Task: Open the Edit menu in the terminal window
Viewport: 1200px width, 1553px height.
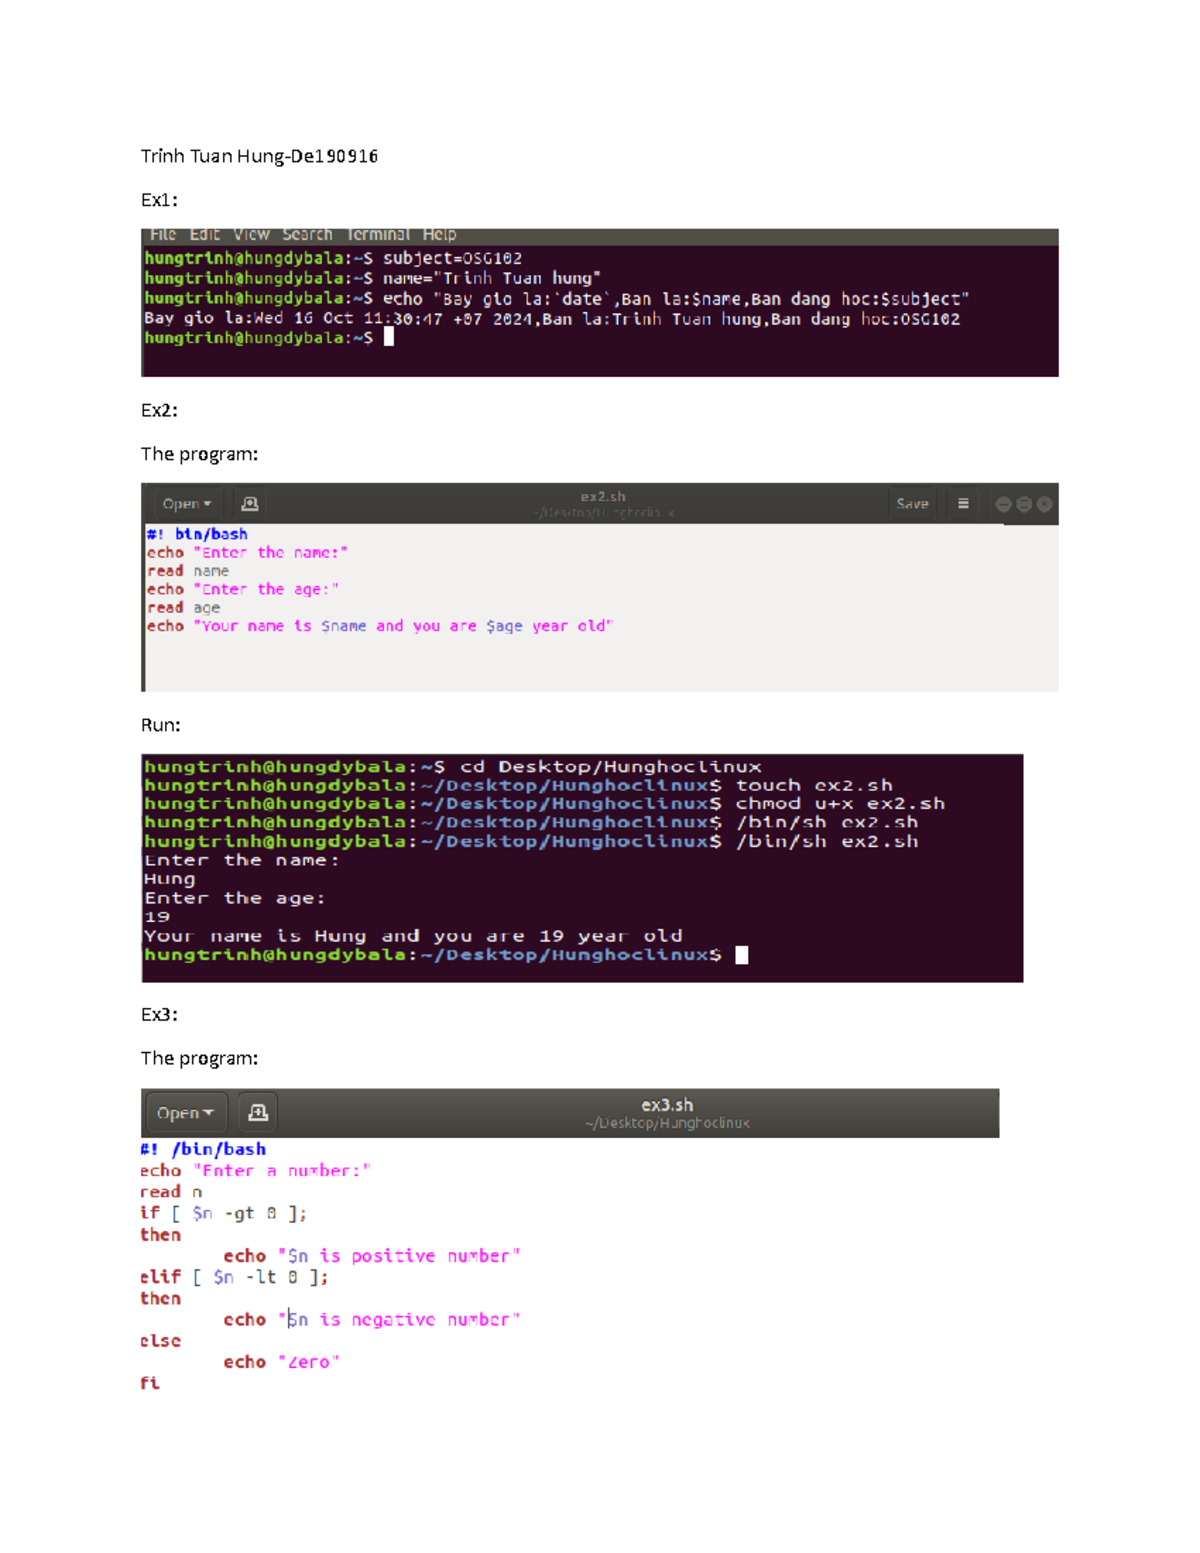Action: [x=204, y=234]
